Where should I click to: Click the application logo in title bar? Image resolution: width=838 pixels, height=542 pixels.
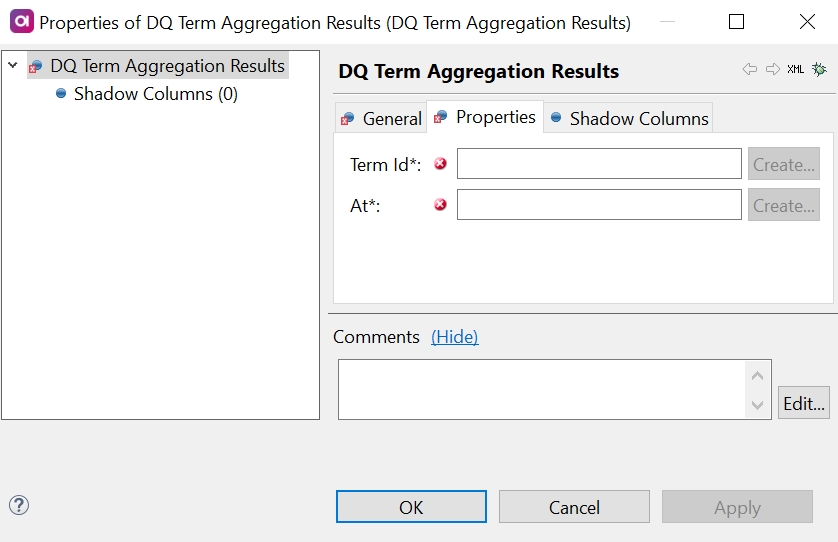pos(21,21)
